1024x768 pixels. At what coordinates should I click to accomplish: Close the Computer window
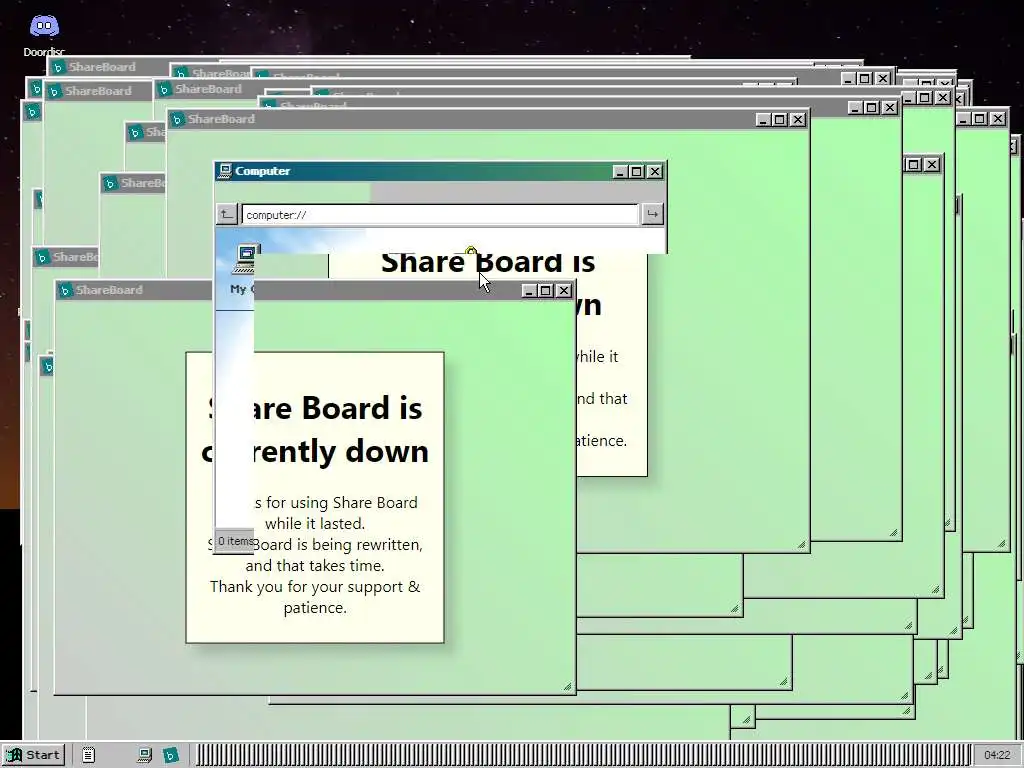tap(654, 171)
